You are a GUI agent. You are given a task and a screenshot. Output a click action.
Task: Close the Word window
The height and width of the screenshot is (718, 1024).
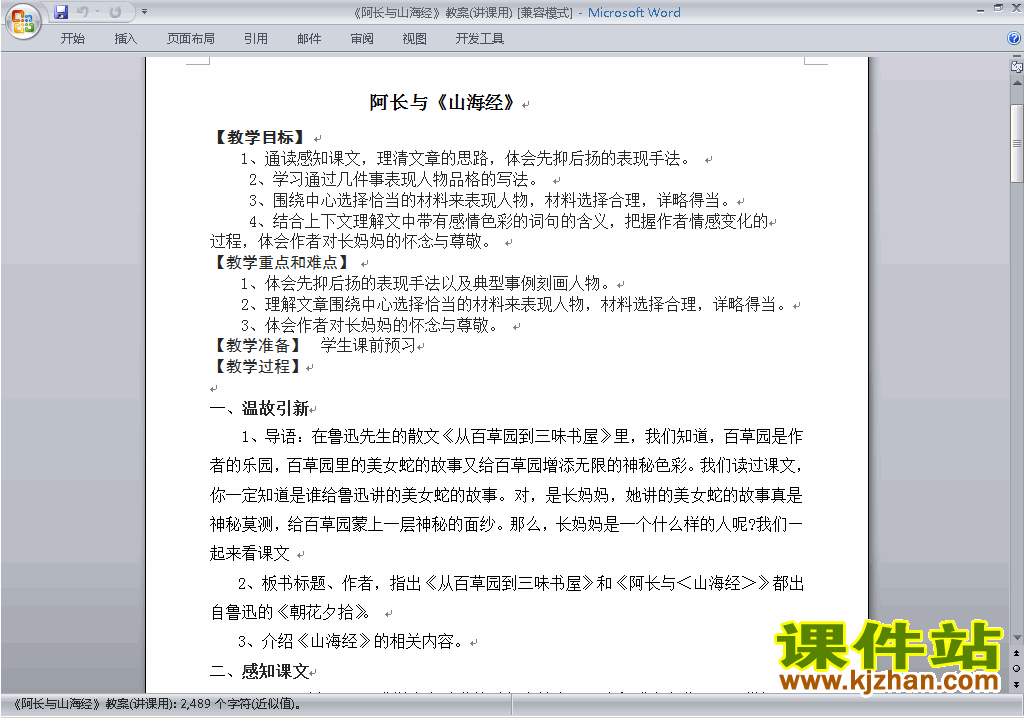coord(1016,8)
